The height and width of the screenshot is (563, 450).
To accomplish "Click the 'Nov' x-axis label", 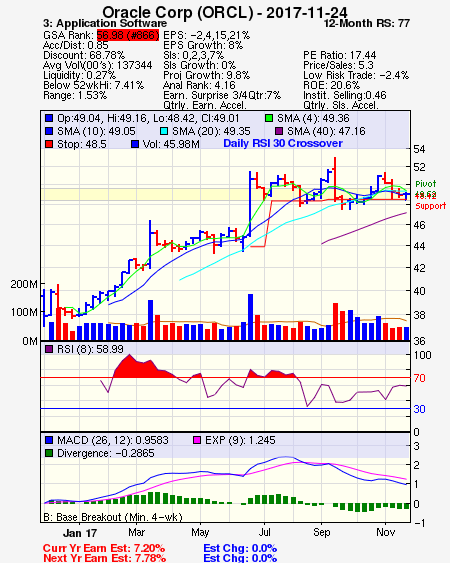I will [x=385, y=532].
